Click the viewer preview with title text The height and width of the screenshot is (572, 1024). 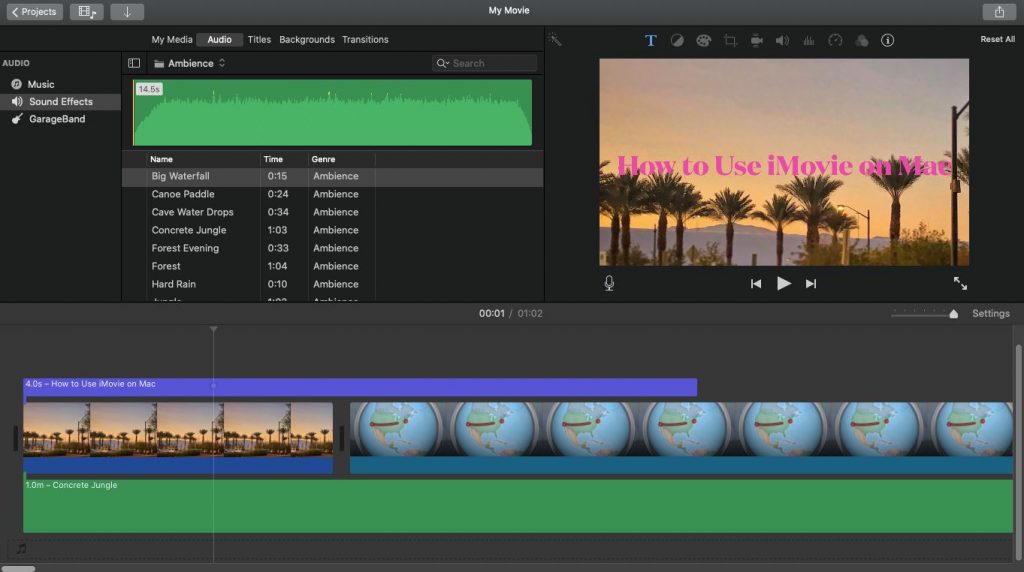pyautogui.click(x=784, y=162)
